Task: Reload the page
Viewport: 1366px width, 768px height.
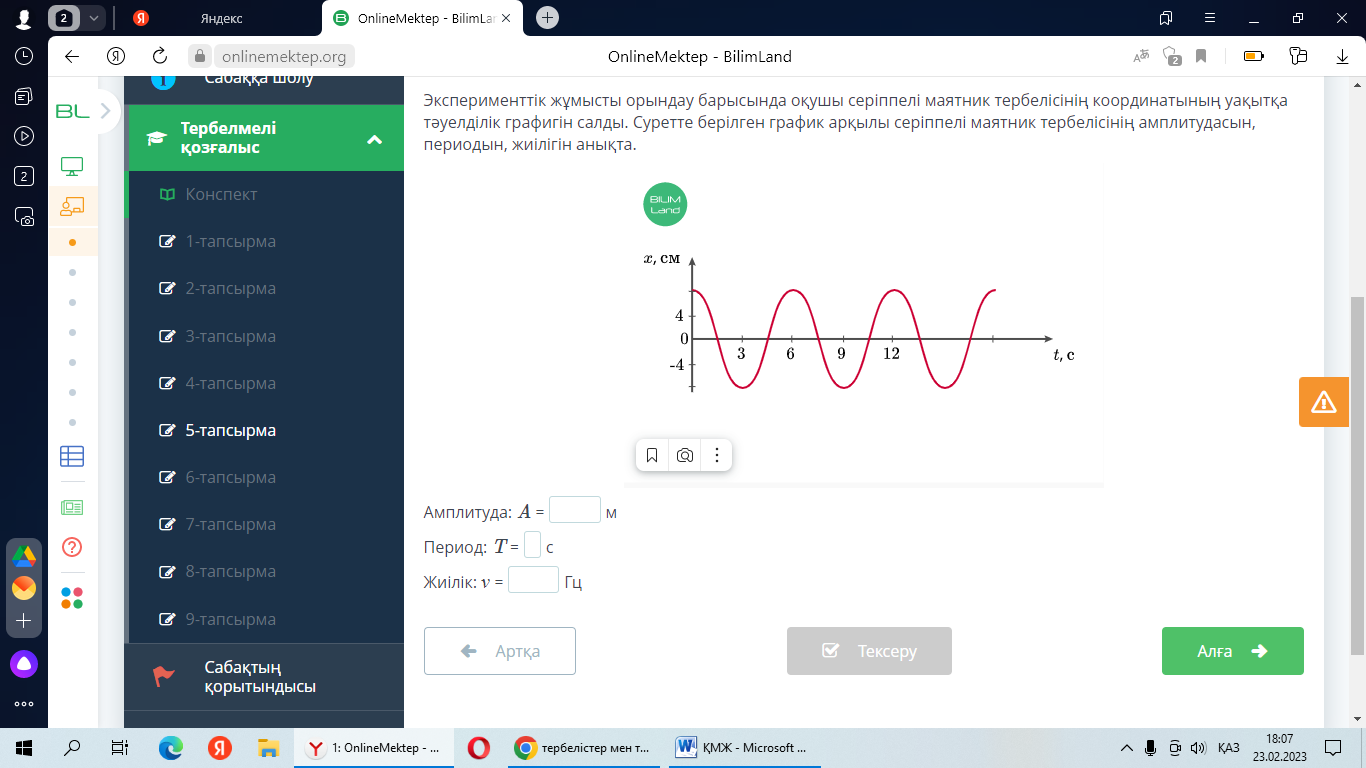Action: click(159, 57)
